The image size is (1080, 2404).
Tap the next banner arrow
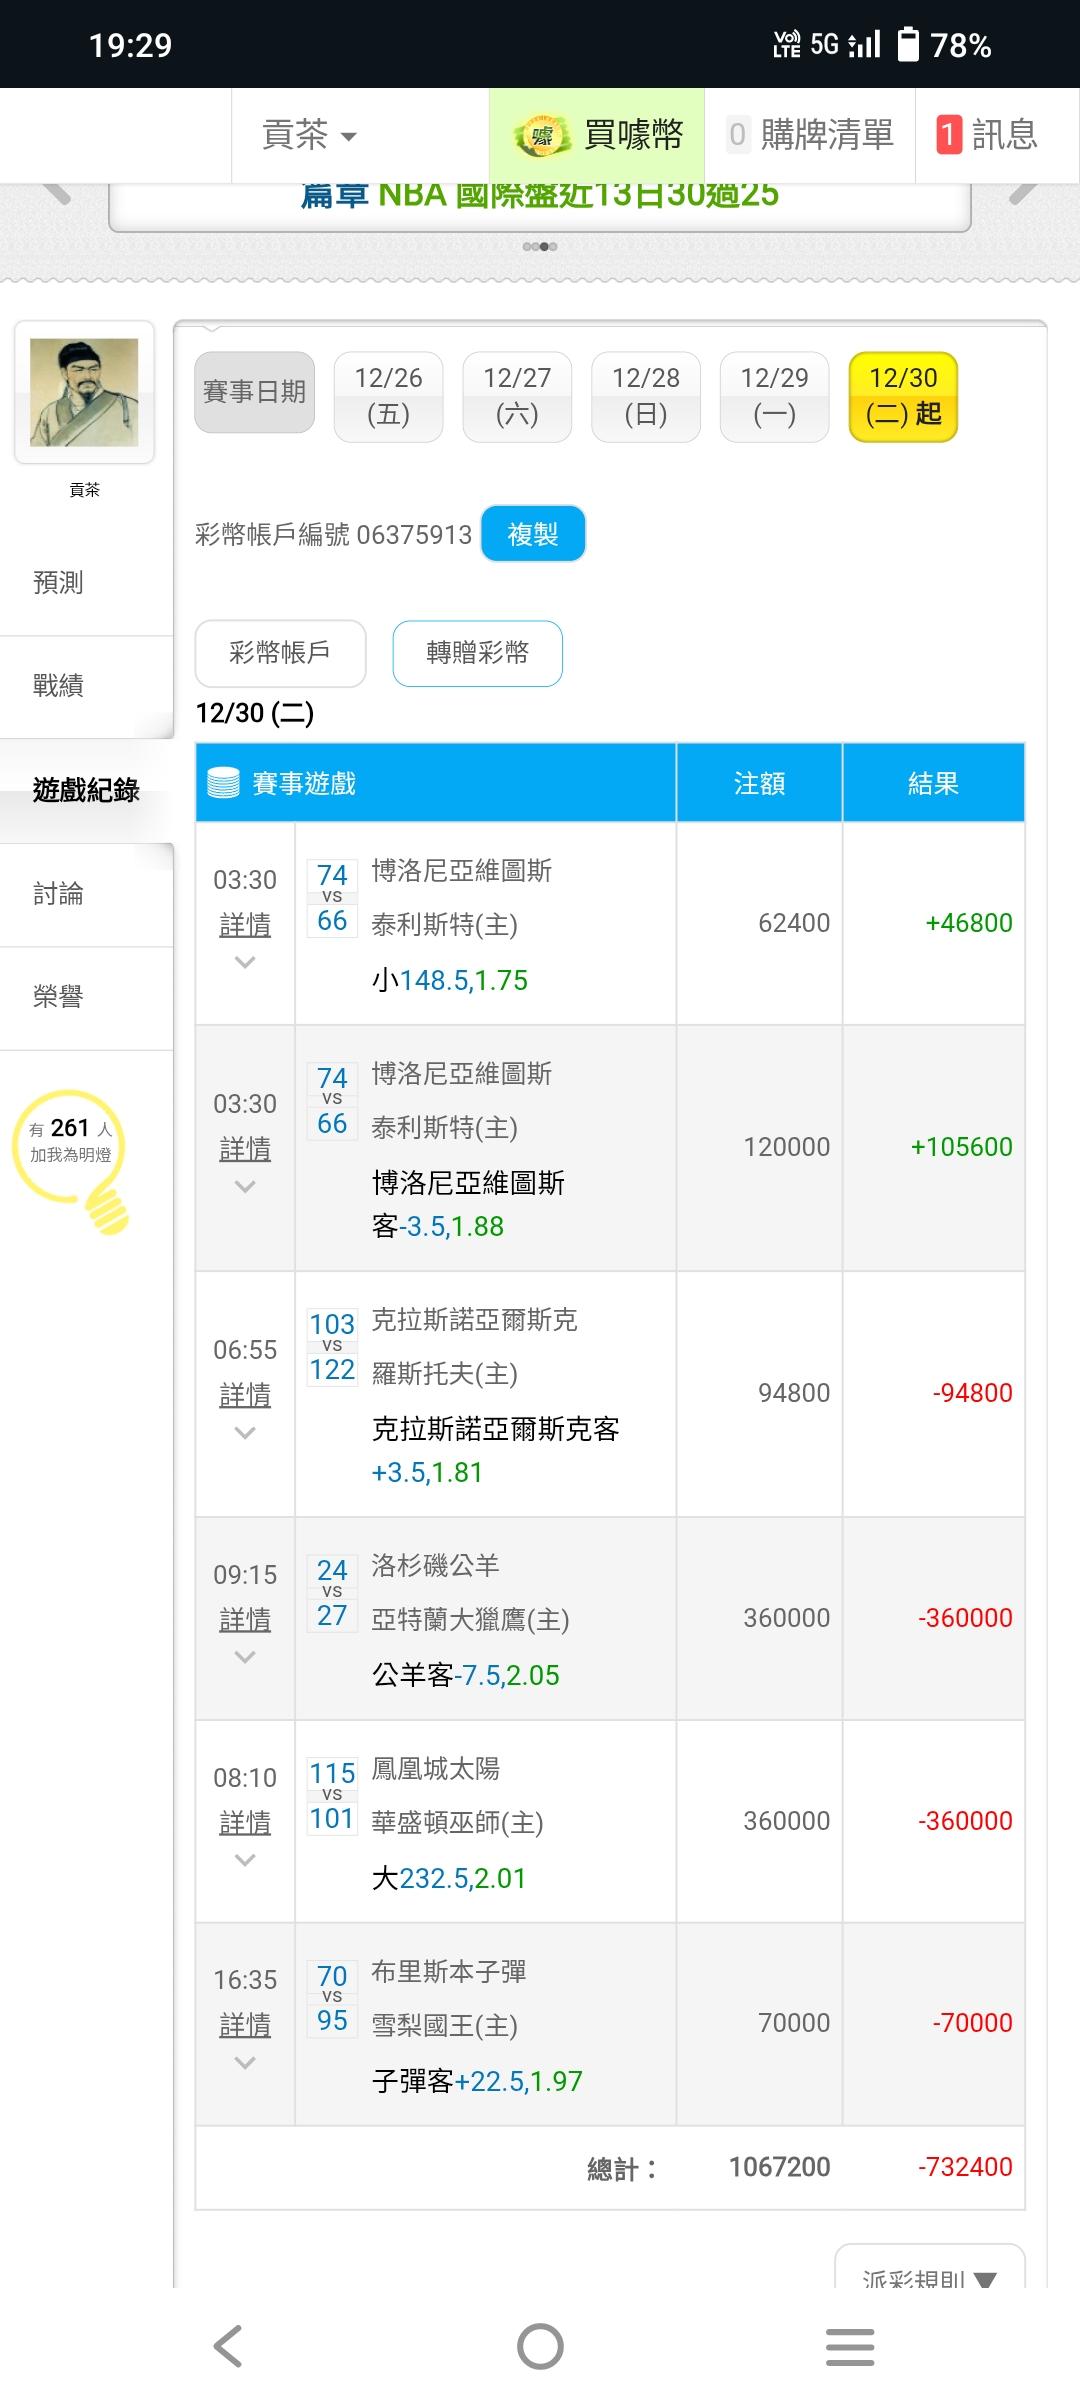[1024, 192]
